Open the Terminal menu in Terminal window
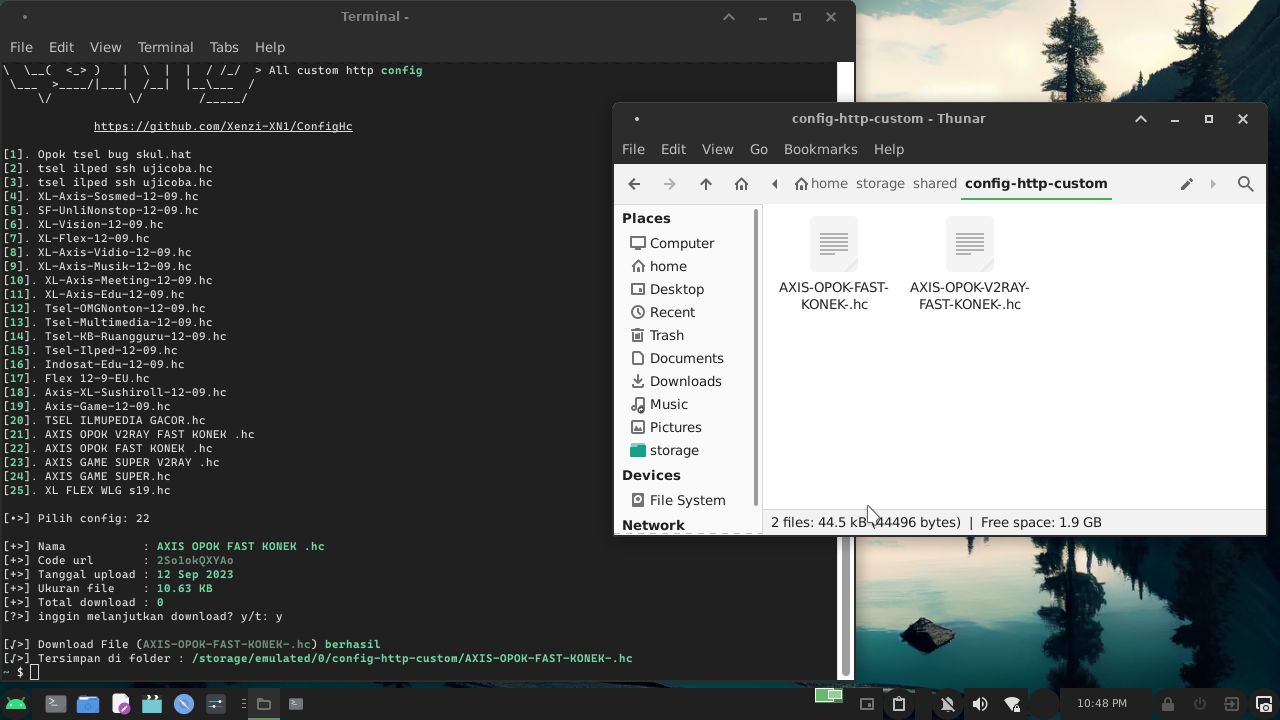The image size is (1280, 720). click(165, 47)
